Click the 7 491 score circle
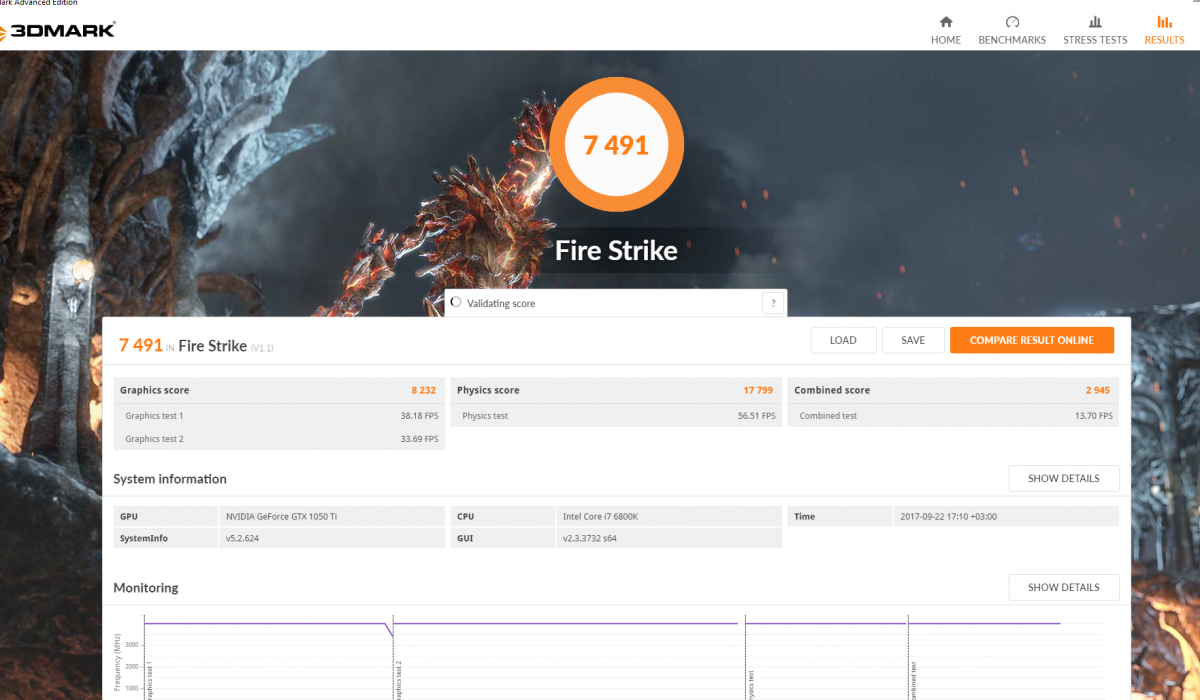The width and height of the screenshot is (1200, 700). tap(616, 145)
